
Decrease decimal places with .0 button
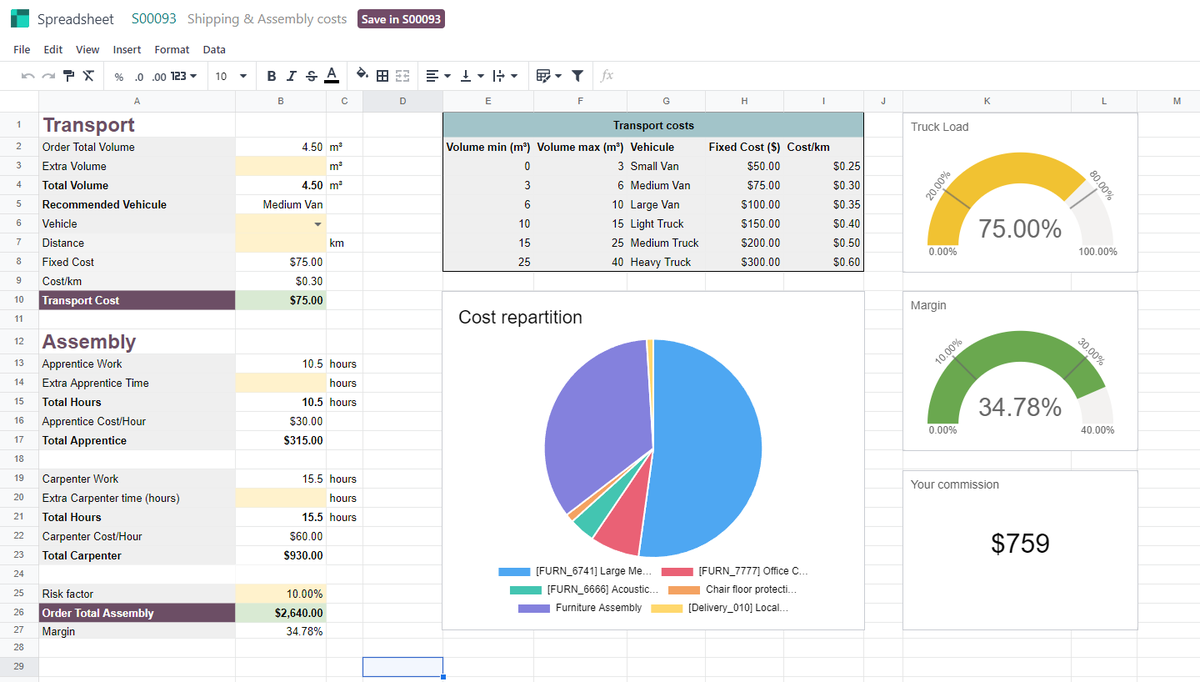(x=139, y=76)
